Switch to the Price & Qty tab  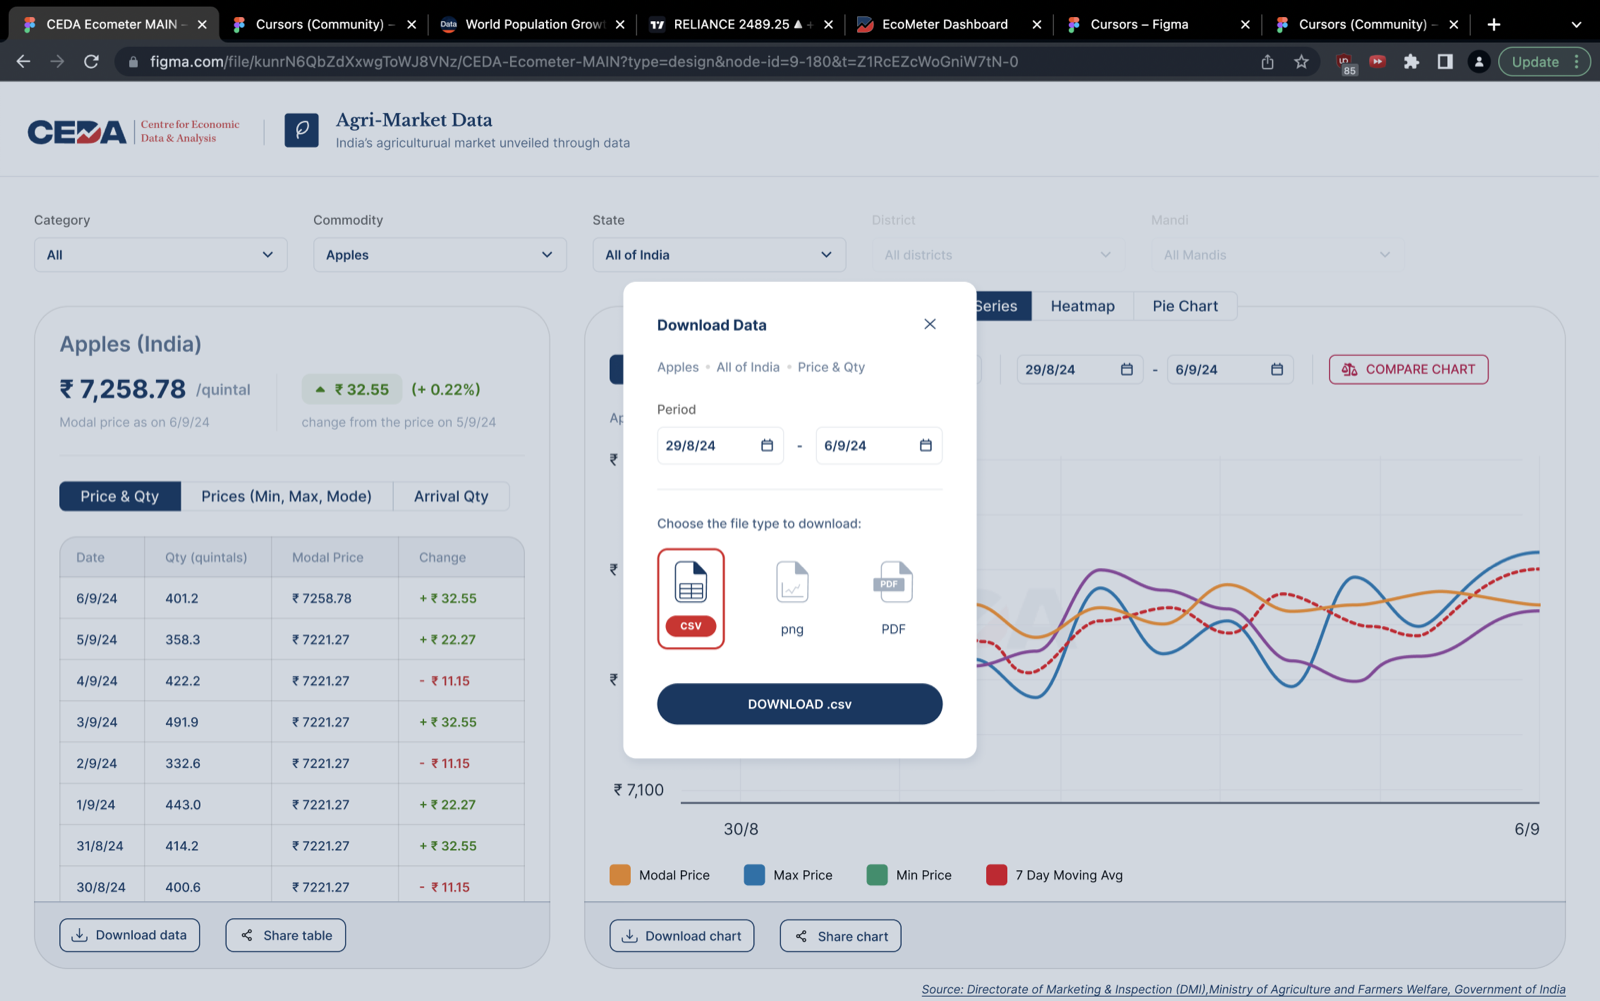[120, 496]
